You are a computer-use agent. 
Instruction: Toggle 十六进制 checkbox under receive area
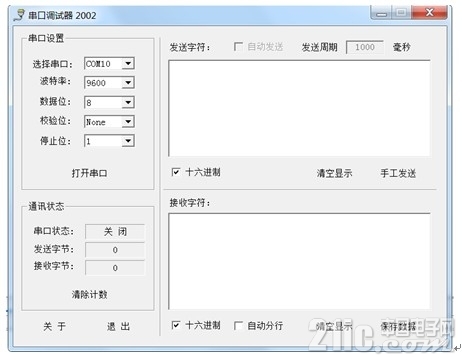pyautogui.click(x=176, y=325)
